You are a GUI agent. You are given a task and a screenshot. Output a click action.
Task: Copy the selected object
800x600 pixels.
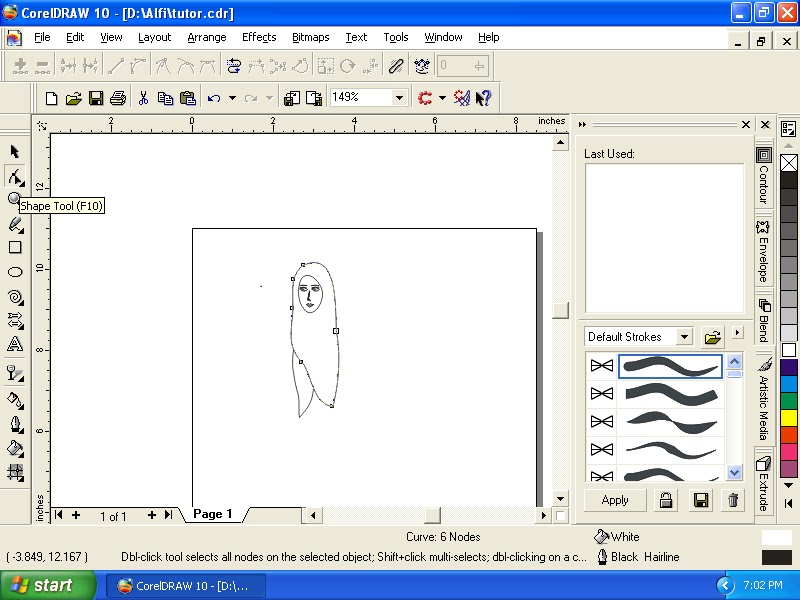pos(165,97)
